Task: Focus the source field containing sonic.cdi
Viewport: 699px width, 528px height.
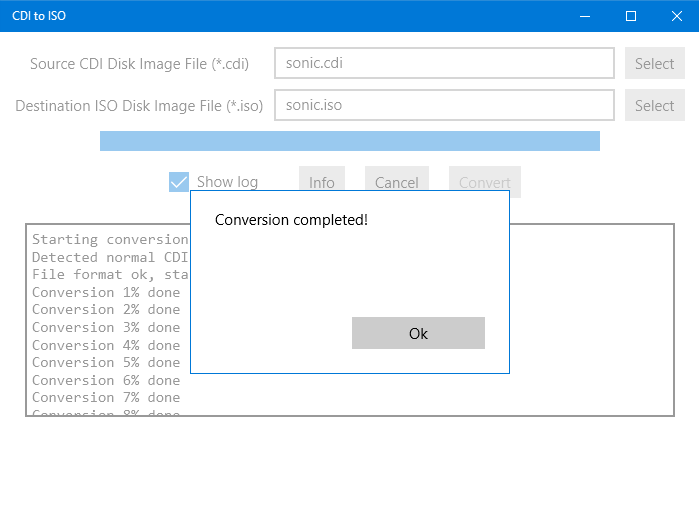Action: tap(444, 63)
